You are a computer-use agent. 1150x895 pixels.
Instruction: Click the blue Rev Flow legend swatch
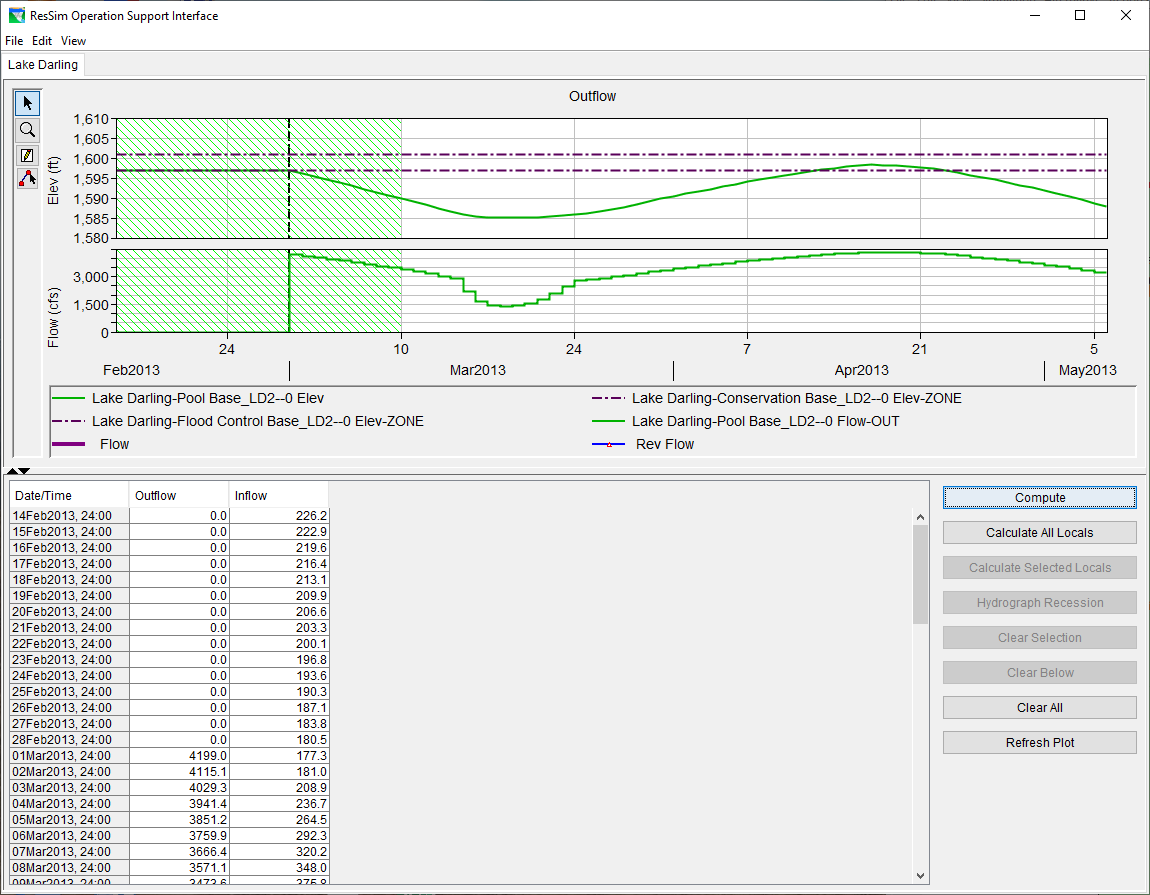[609, 444]
